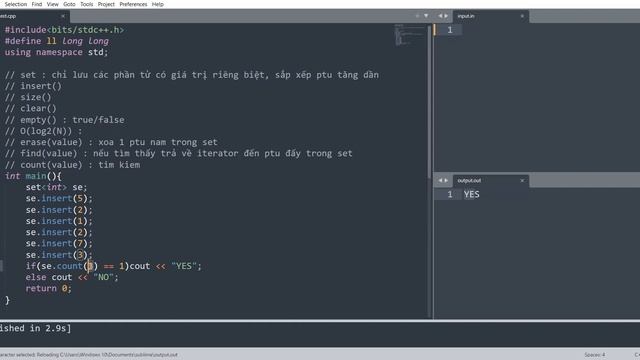
Task: Click the YES text in output.out
Action: click(x=471, y=194)
